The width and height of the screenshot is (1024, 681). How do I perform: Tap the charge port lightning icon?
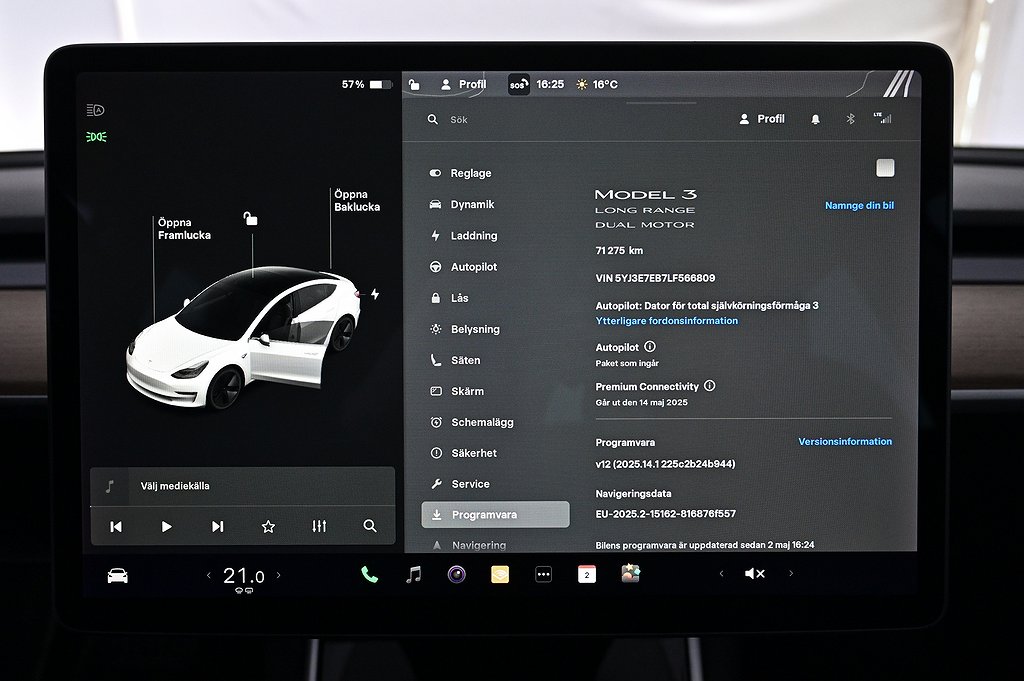pos(375,294)
